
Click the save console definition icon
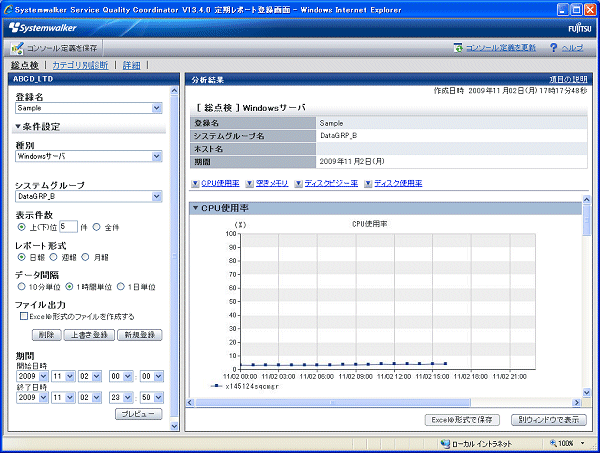click(x=17, y=48)
